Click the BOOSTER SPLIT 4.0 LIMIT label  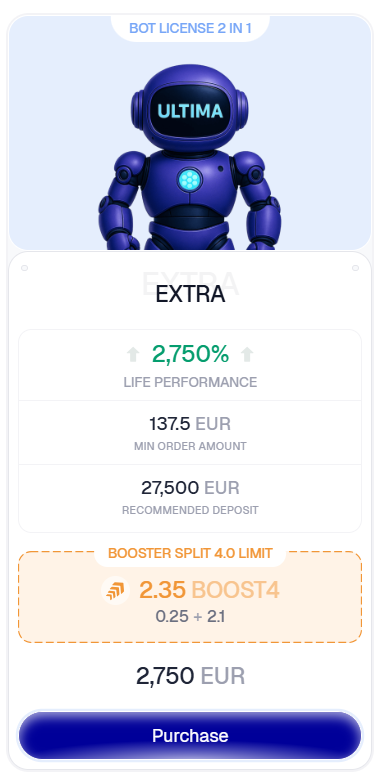[x=190, y=553]
